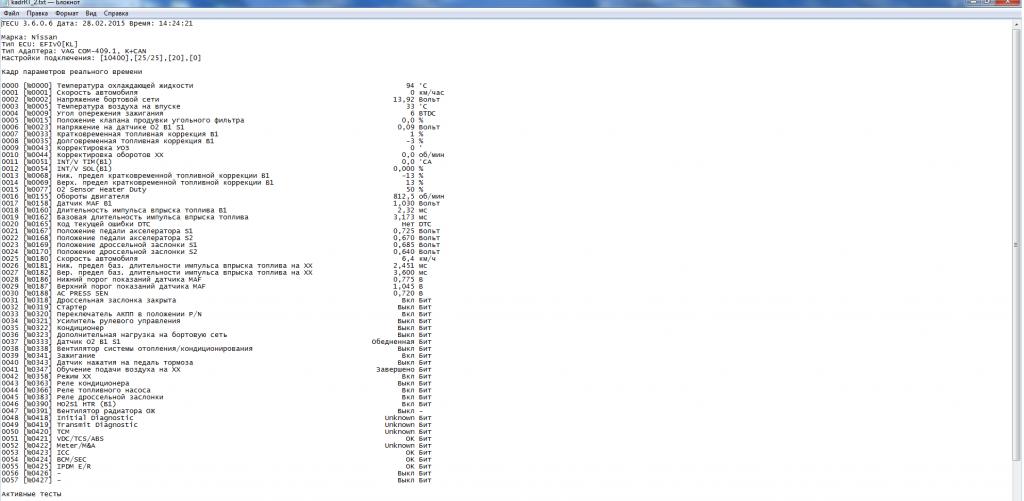Screen dimensions: 1024x501
Task: Open the Справка menu
Action: click(116, 13)
